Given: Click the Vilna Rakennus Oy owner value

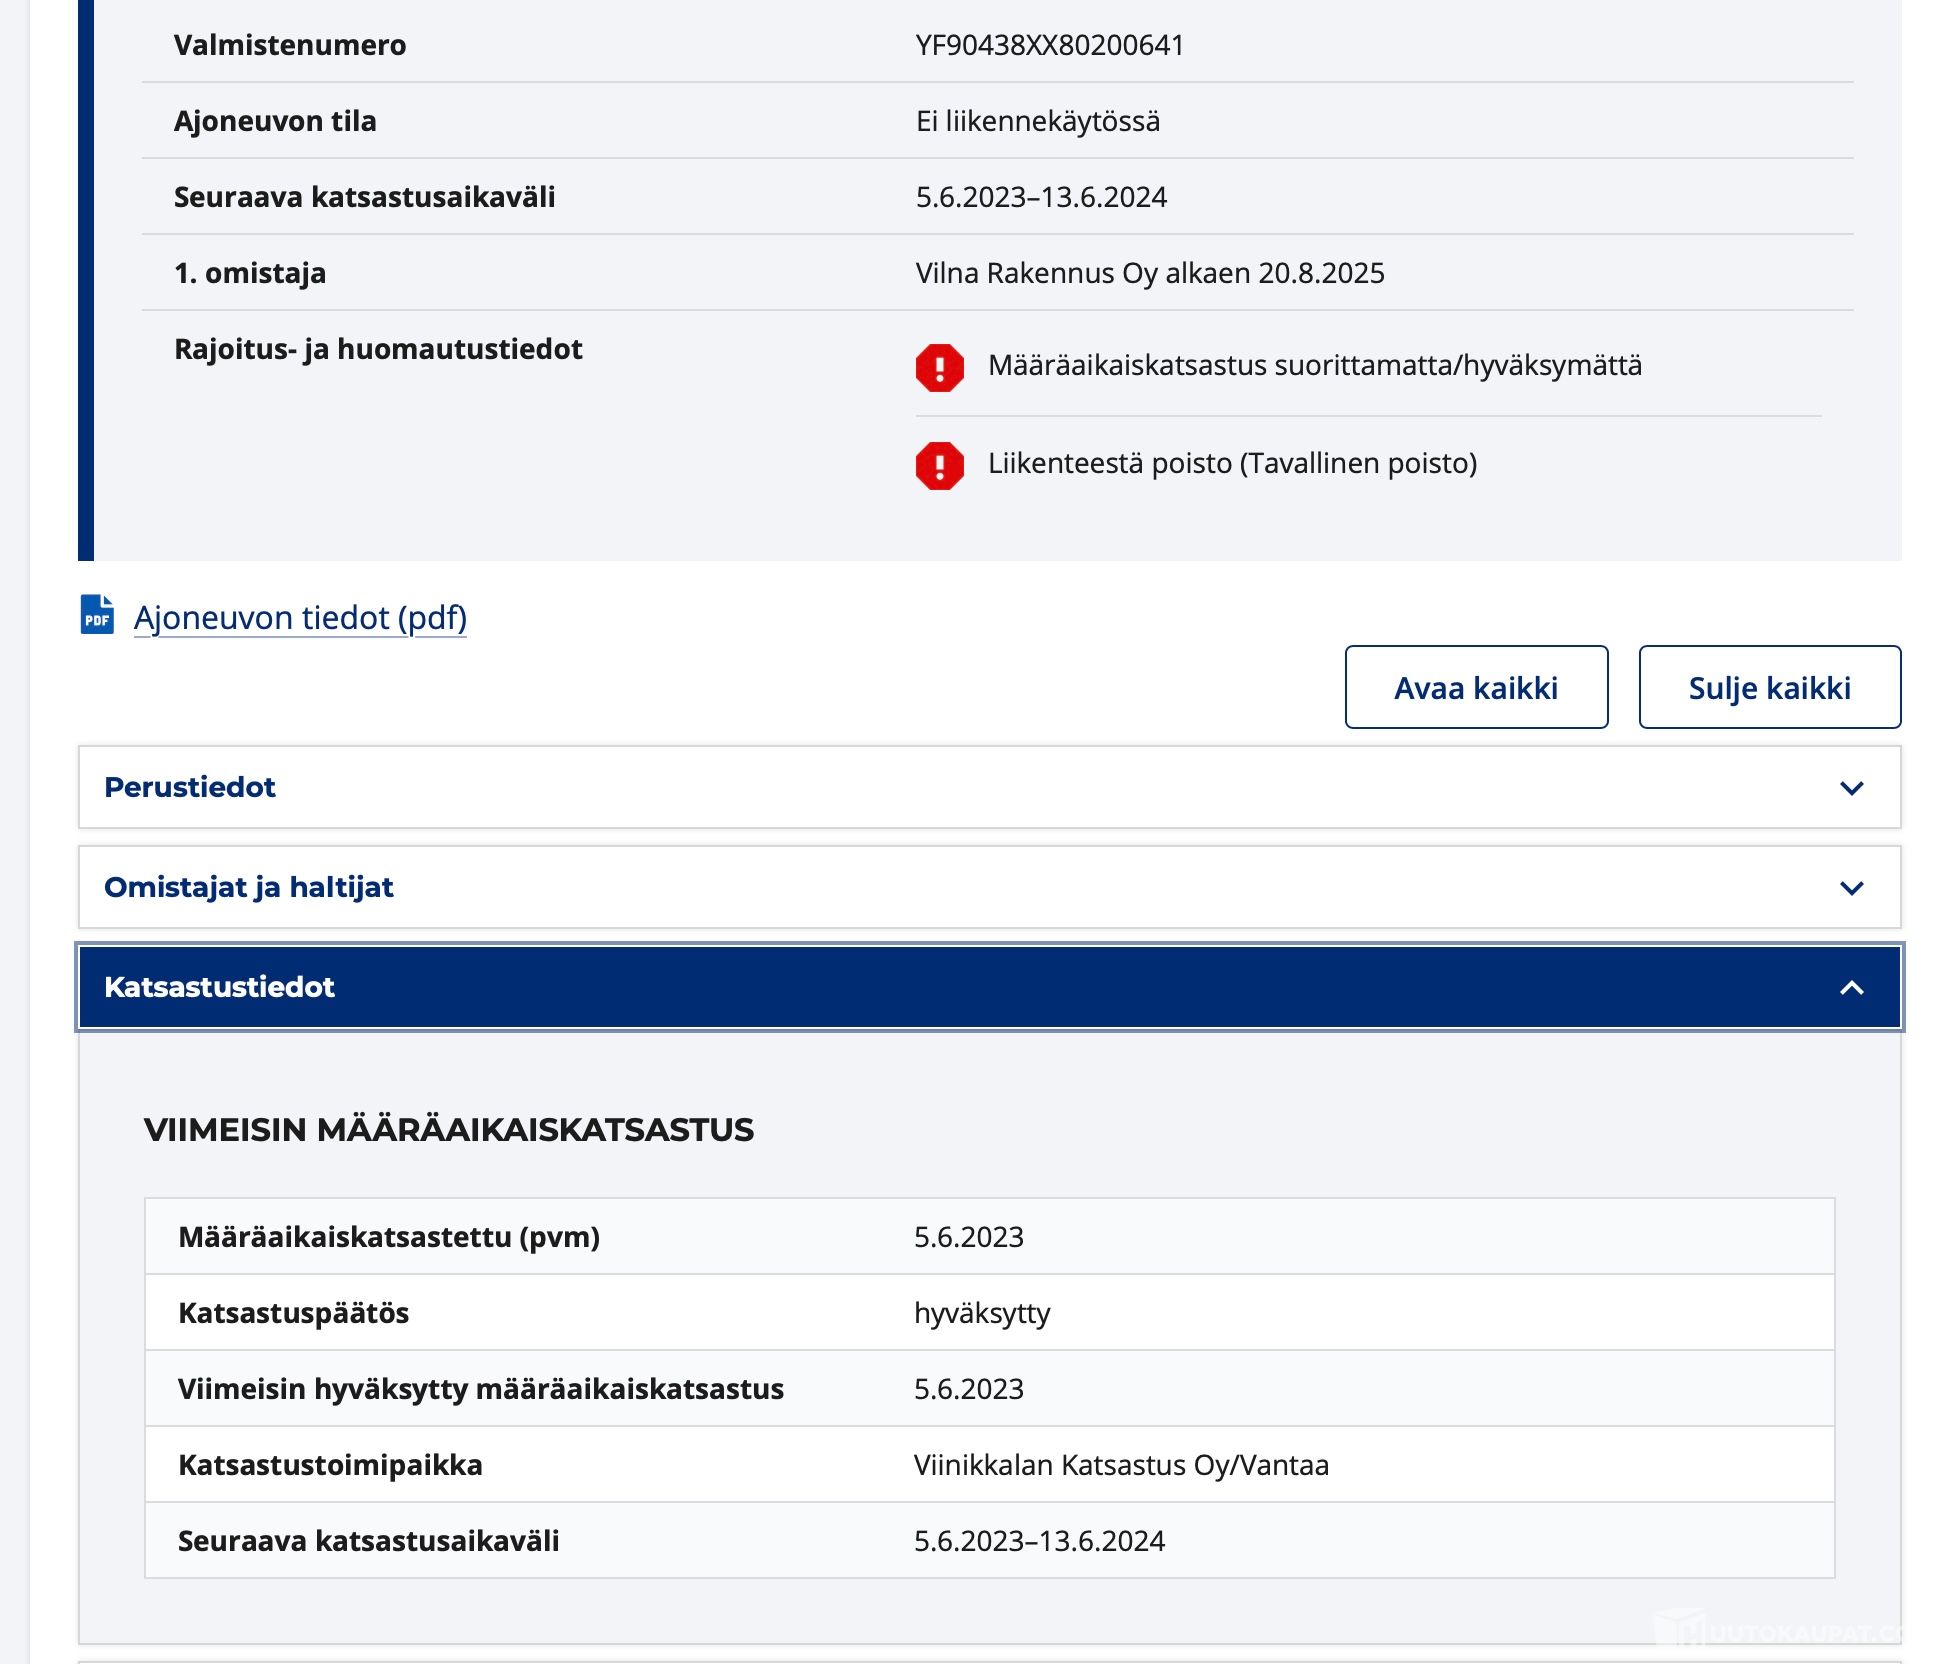Looking at the screenshot, I should click(1149, 273).
